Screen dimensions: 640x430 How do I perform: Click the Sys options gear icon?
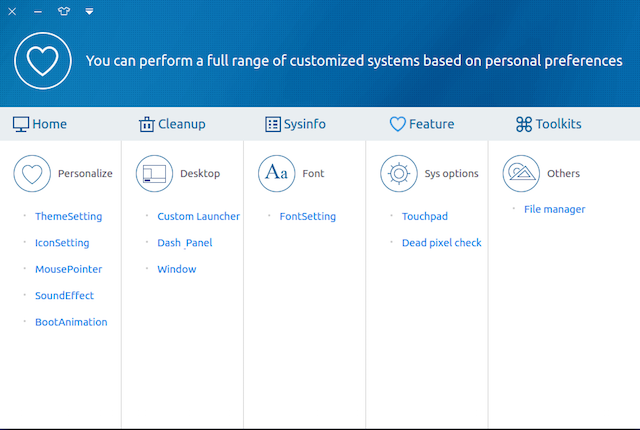pyautogui.click(x=399, y=173)
